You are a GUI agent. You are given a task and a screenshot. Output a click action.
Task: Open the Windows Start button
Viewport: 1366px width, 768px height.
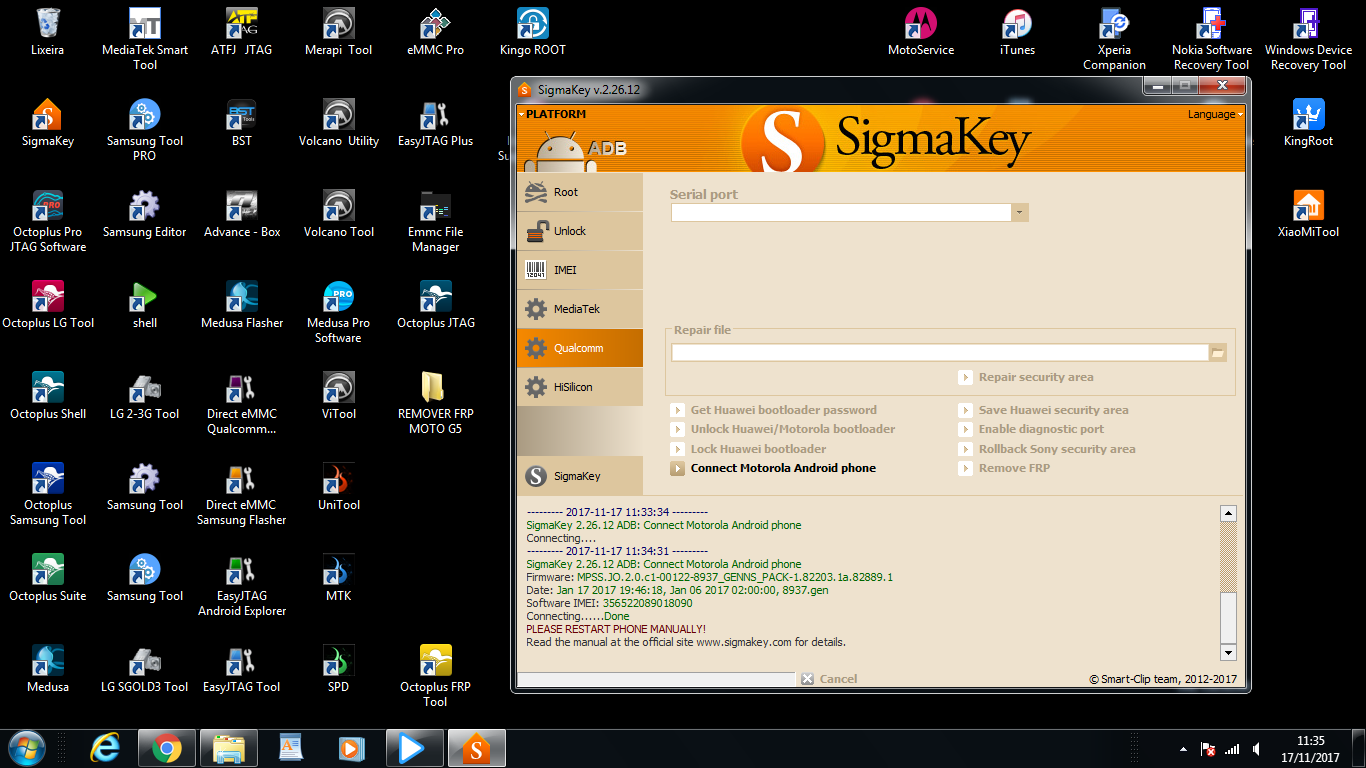[x=27, y=748]
